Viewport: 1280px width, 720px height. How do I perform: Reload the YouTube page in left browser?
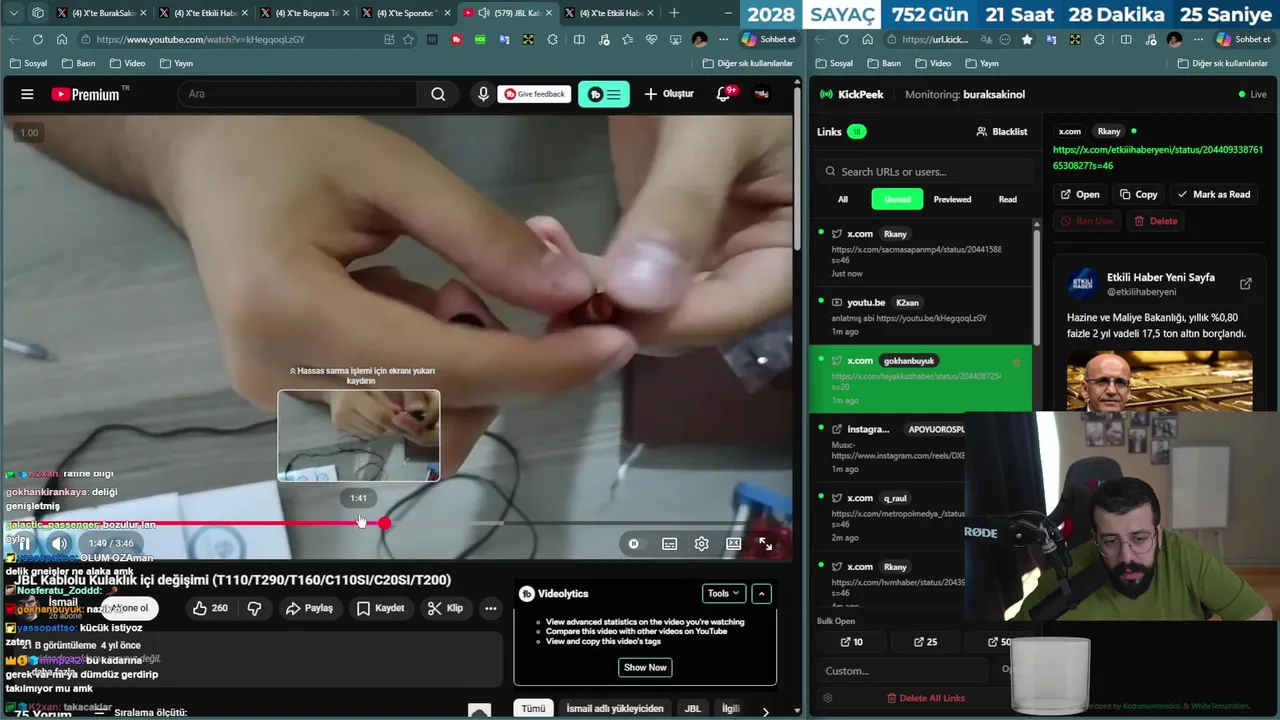click(x=37, y=39)
